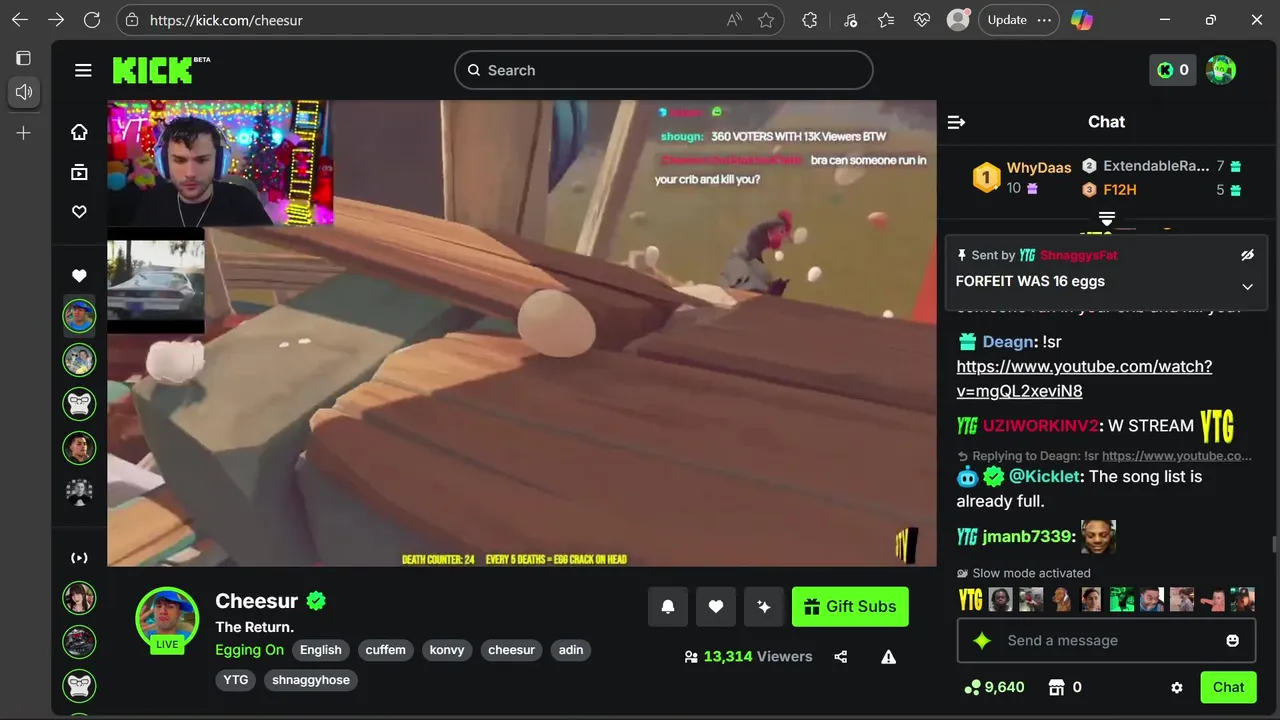Open emote picker in message box
1280x720 pixels.
tap(1233, 640)
